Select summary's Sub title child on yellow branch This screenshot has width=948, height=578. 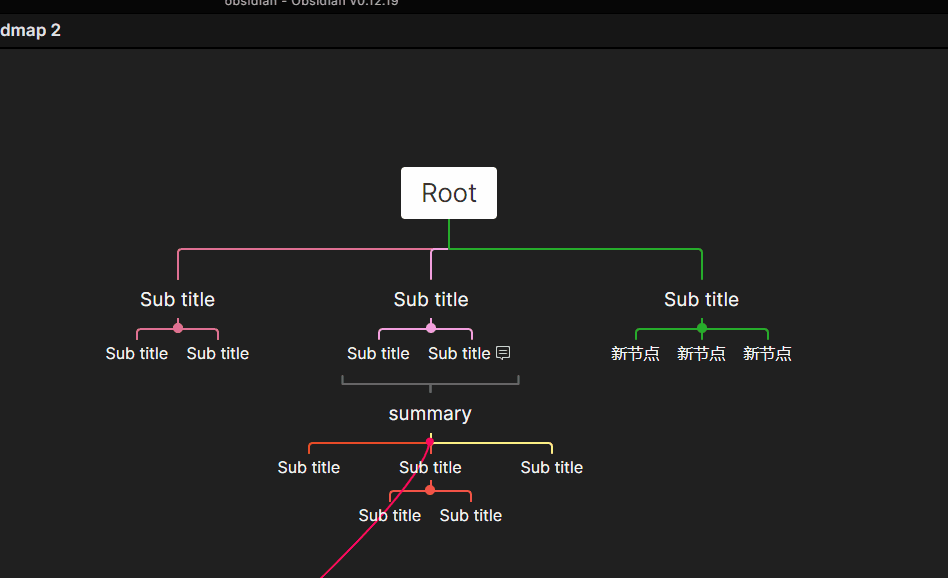(x=551, y=467)
